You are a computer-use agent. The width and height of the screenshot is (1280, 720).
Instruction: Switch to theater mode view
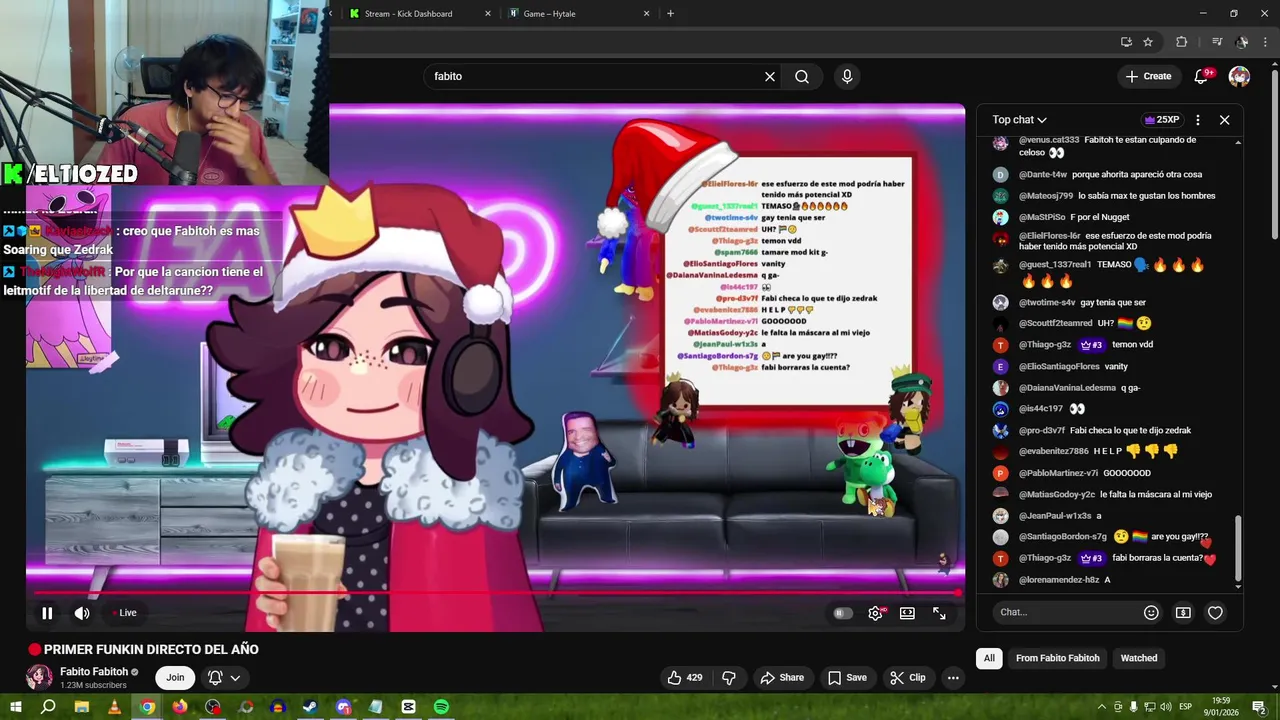(x=907, y=613)
